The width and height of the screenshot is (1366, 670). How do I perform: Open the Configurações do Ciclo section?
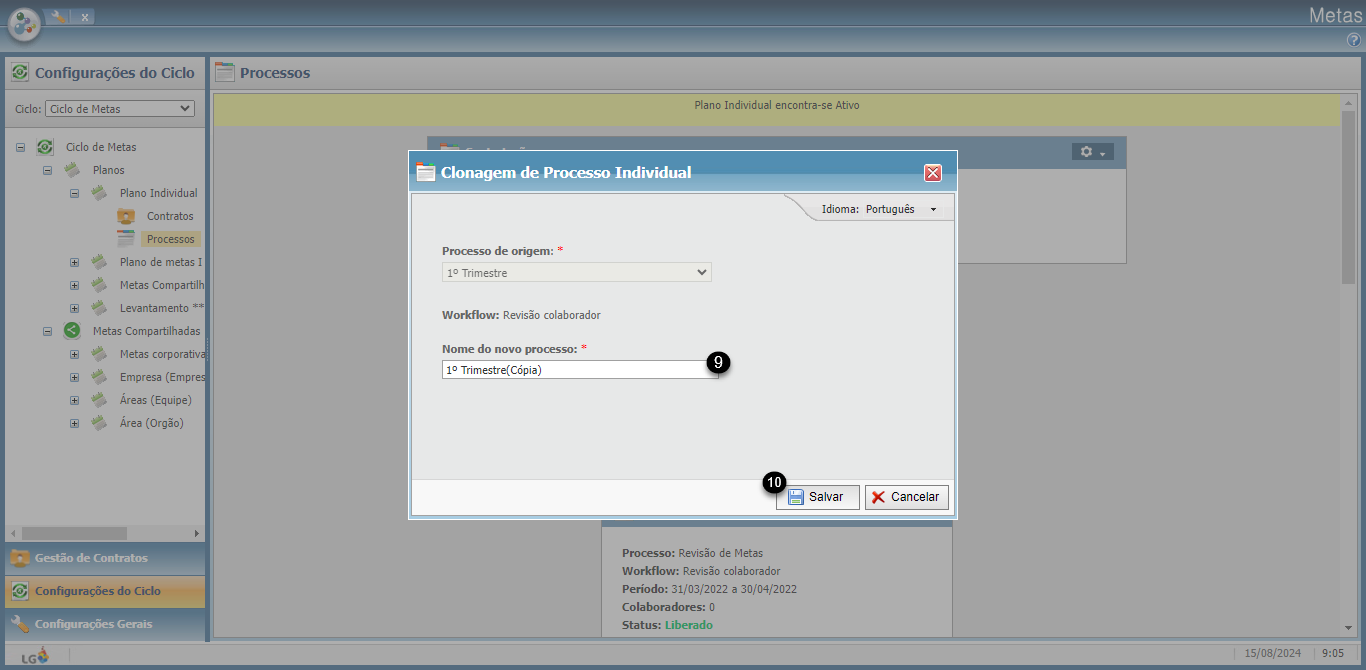tap(105, 591)
